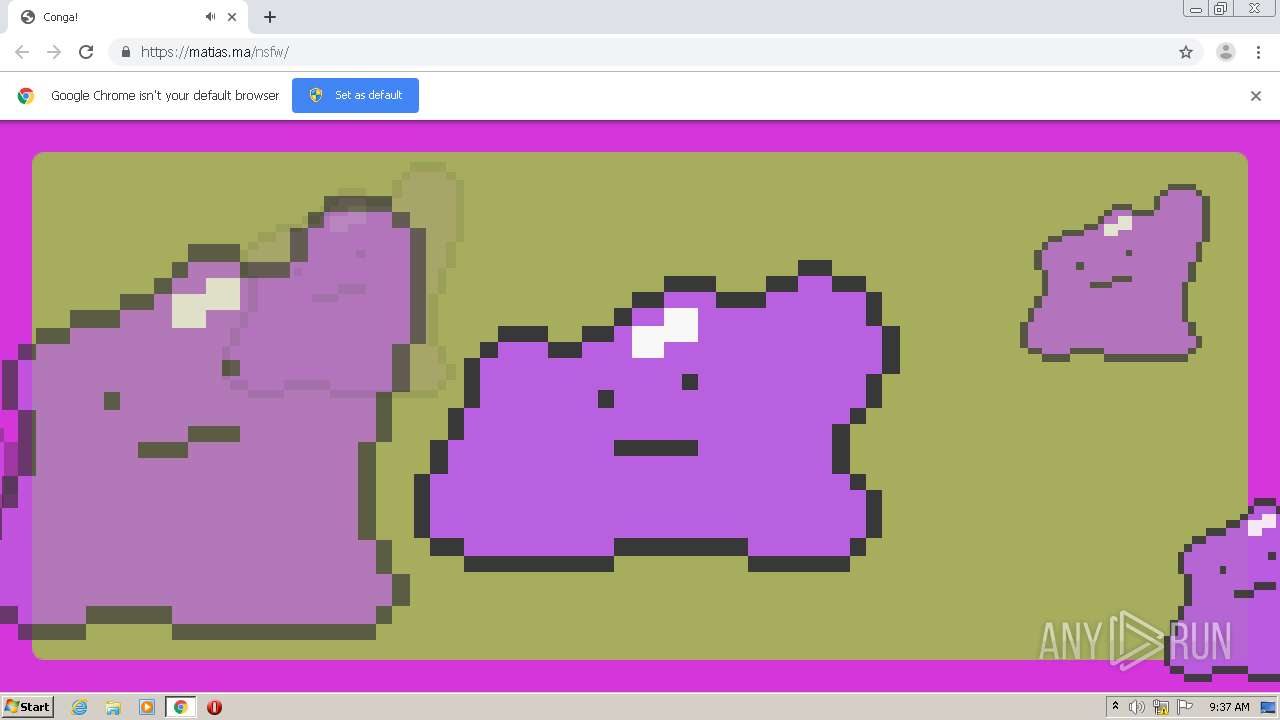Go back to previous page
Viewport: 1280px width, 720px height.
(x=22, y=52)
